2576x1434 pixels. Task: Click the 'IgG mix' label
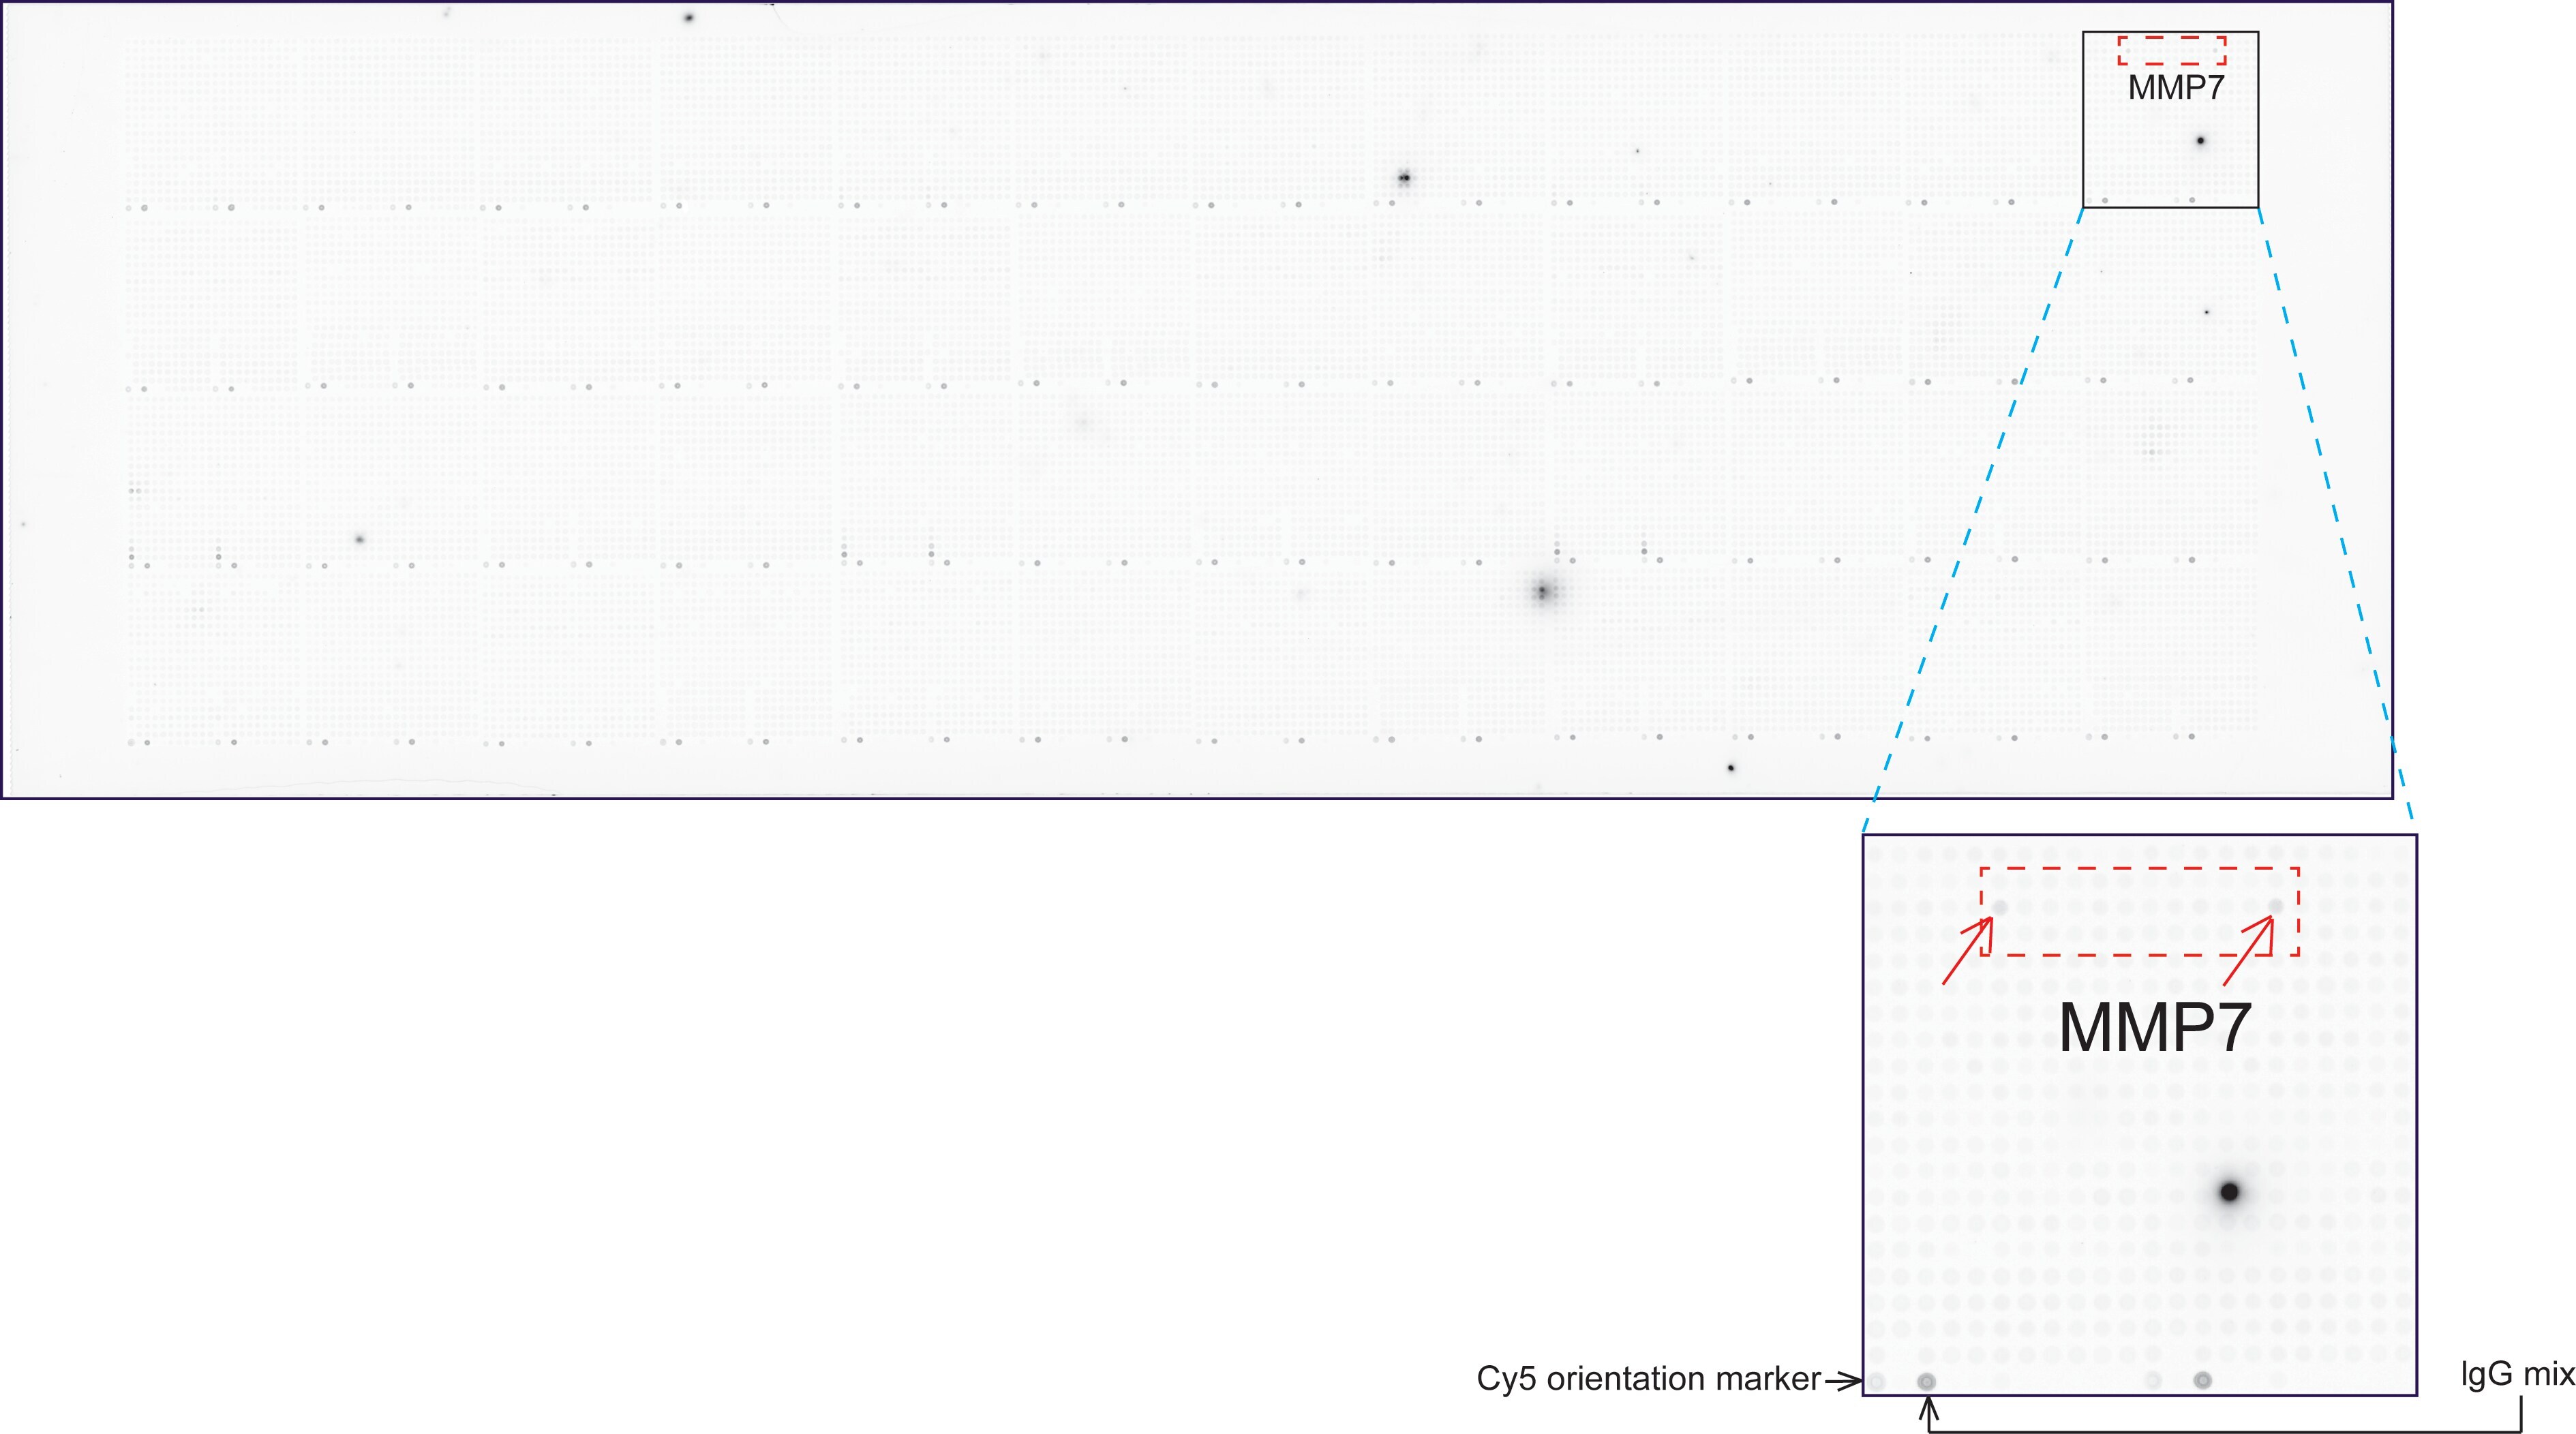(2518, 1374)
